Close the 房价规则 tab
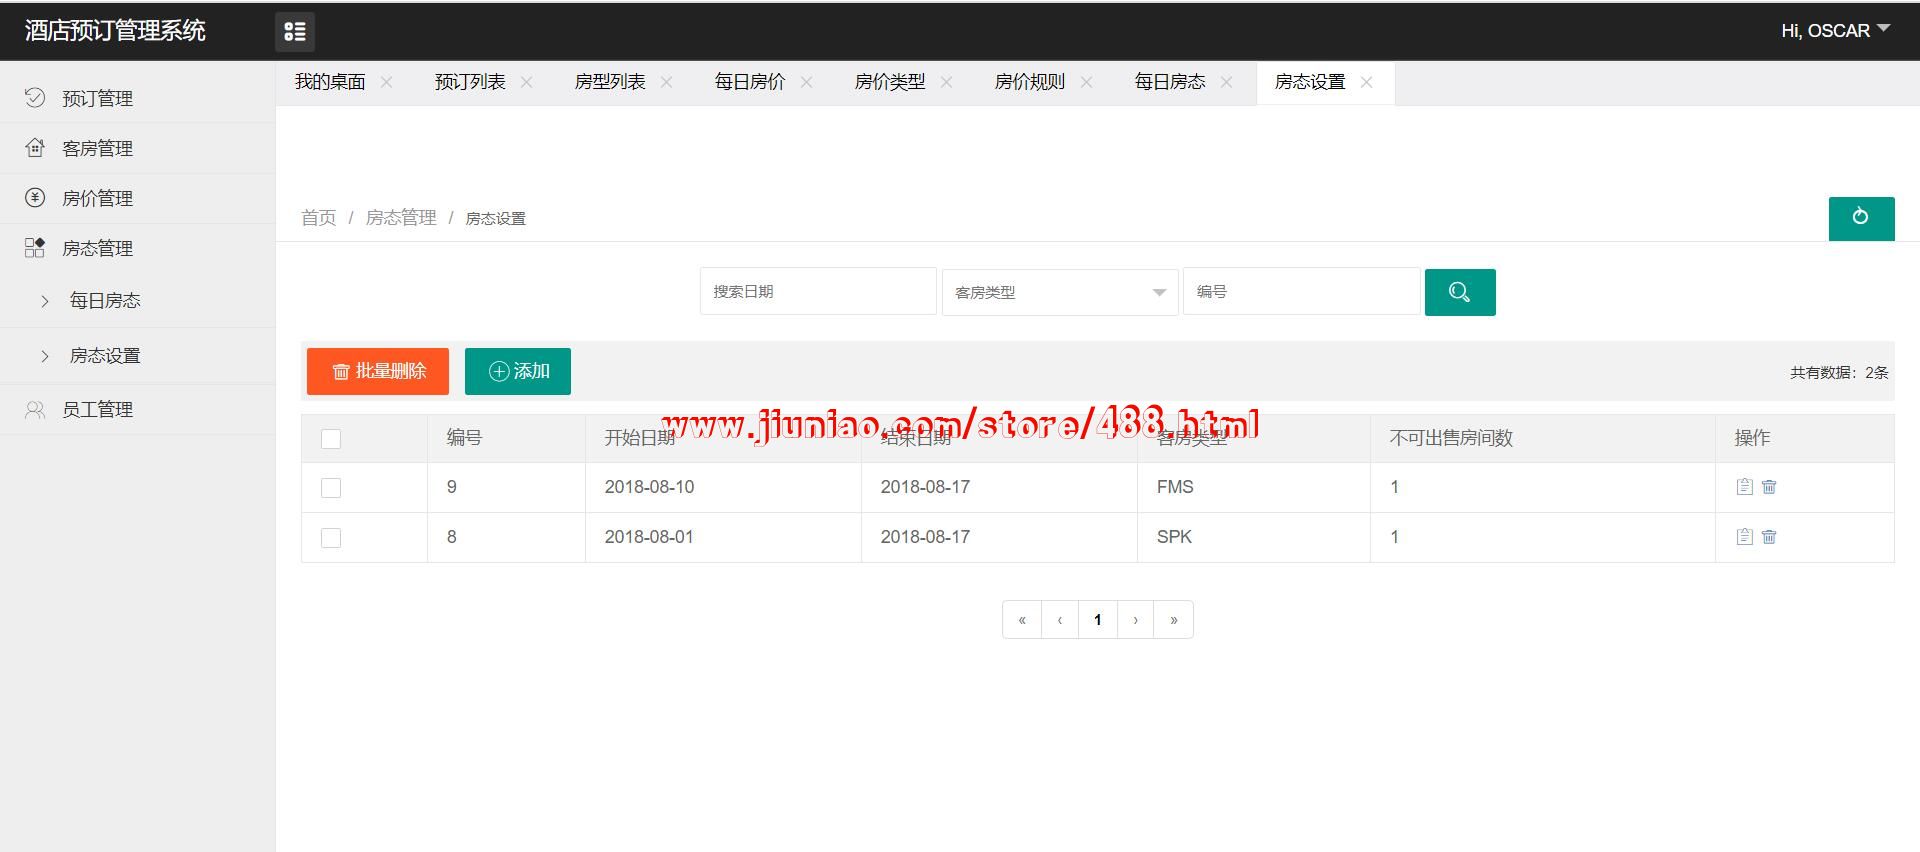Image resolution: width=1920 pixels, height=852 pixels. [1086, 82]
